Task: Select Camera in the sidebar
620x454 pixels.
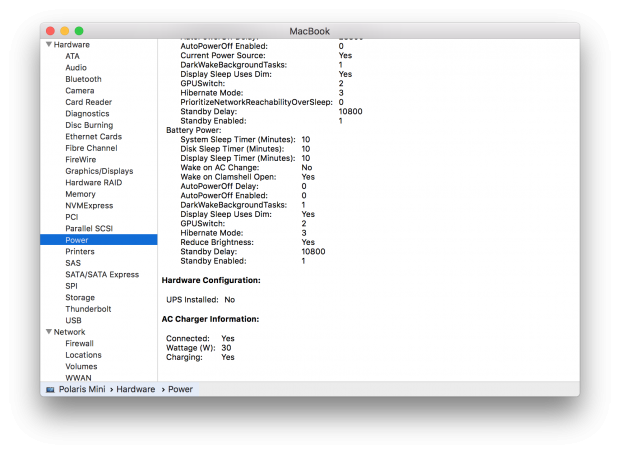Action: [x=79, y=91]
